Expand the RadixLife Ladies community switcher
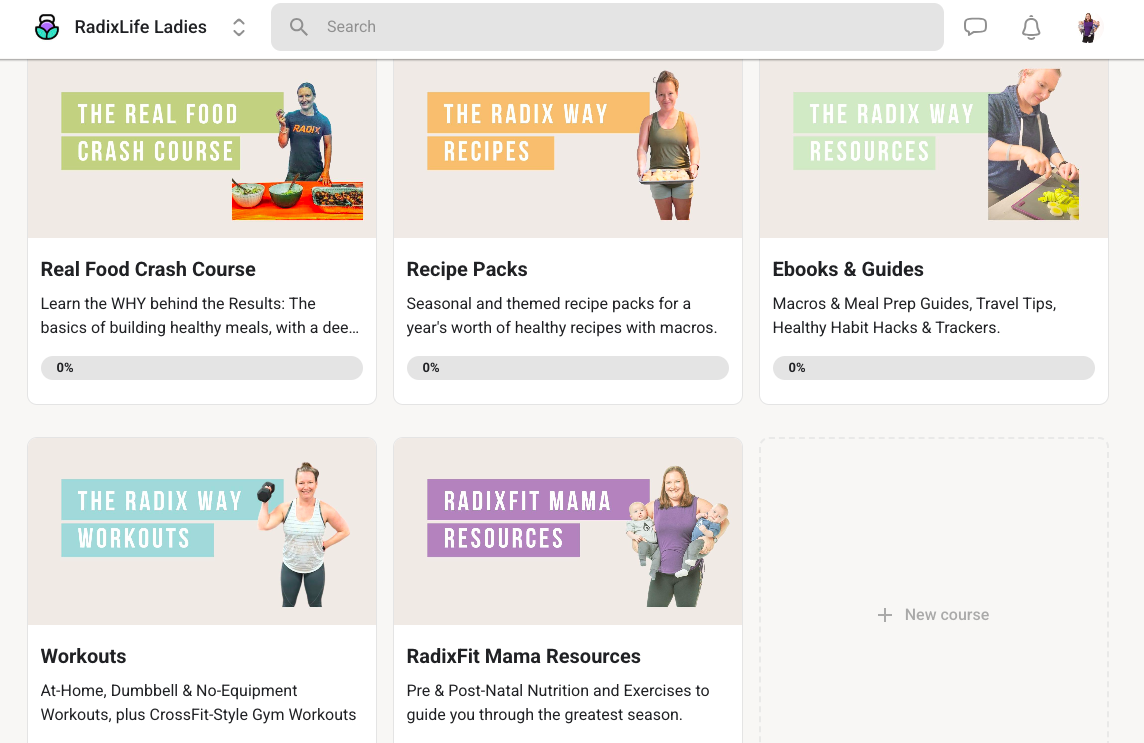The width and height of the screenshot is (1144, 743). (239, 27)
